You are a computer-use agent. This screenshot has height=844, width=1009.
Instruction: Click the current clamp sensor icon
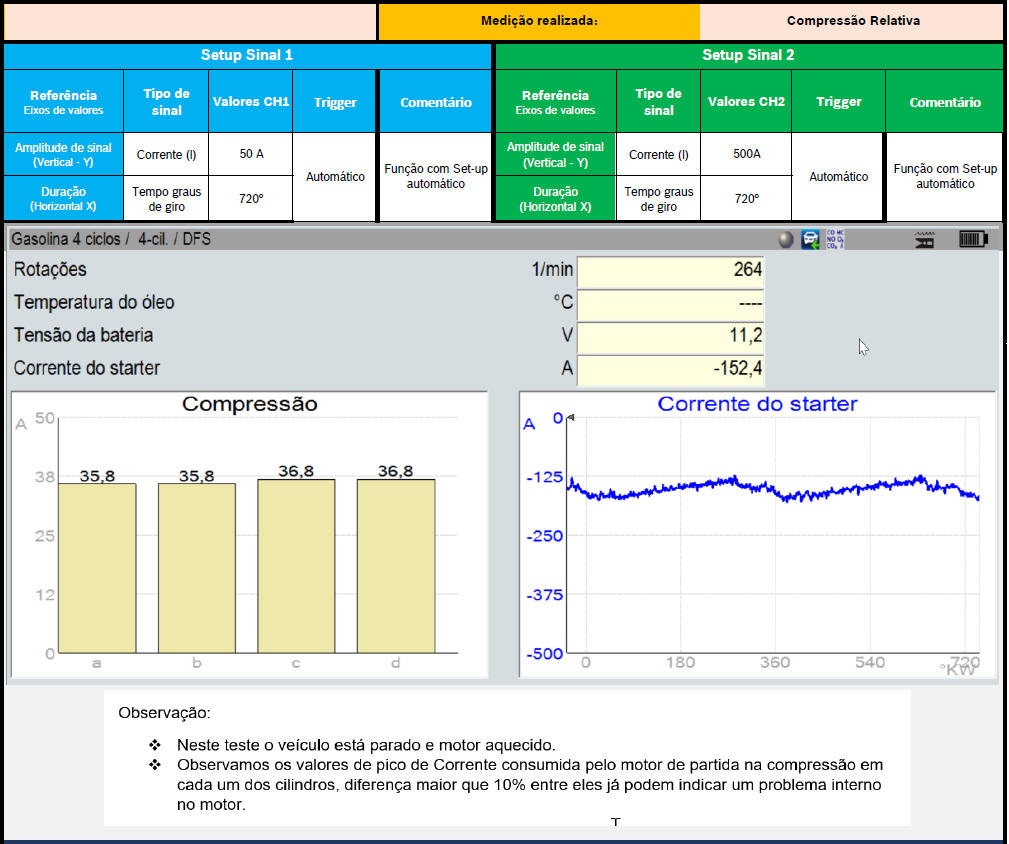click(x=925, y=240)
